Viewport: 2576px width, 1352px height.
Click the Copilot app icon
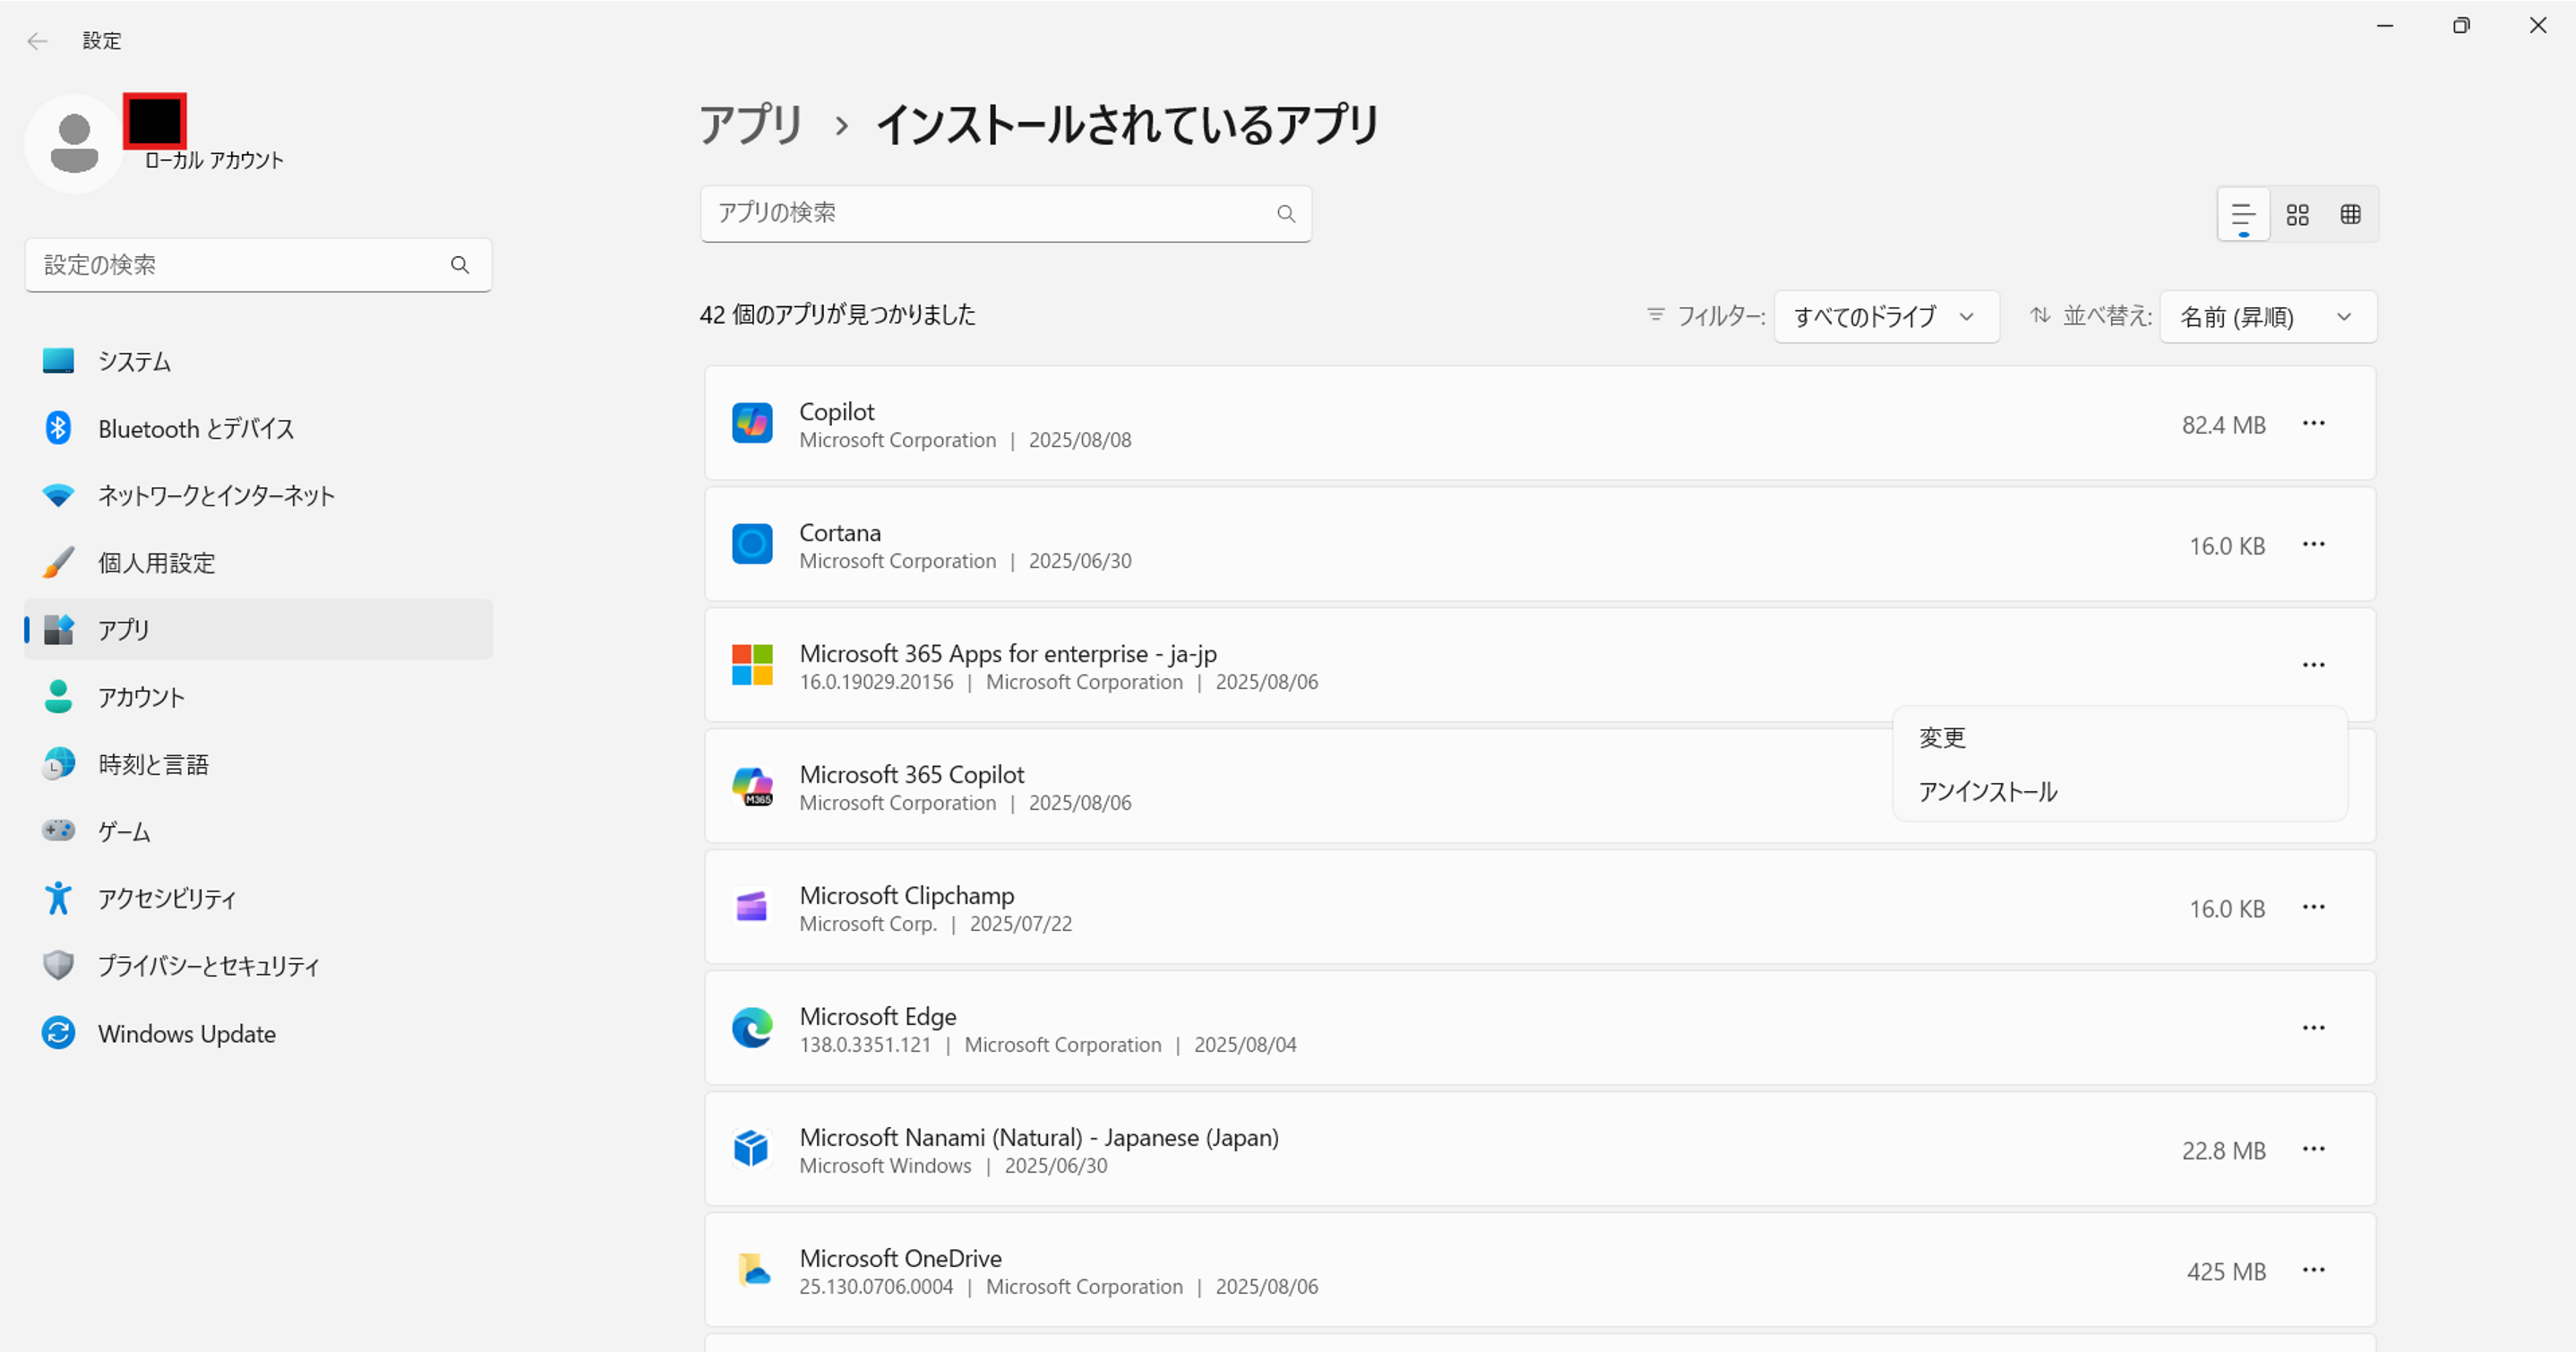[x=752, y=423]
